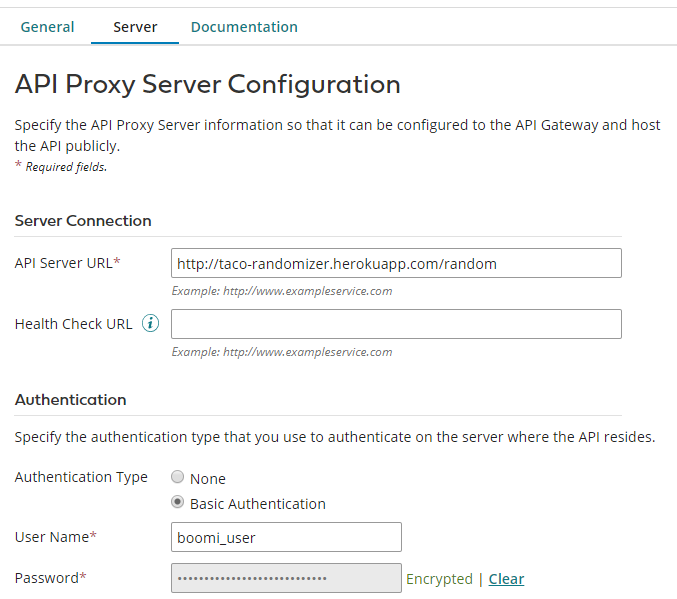The width and height of the screenshot is (677, 599).
Task: Click the Server Connection section header
Action: [x=83, y=220]
